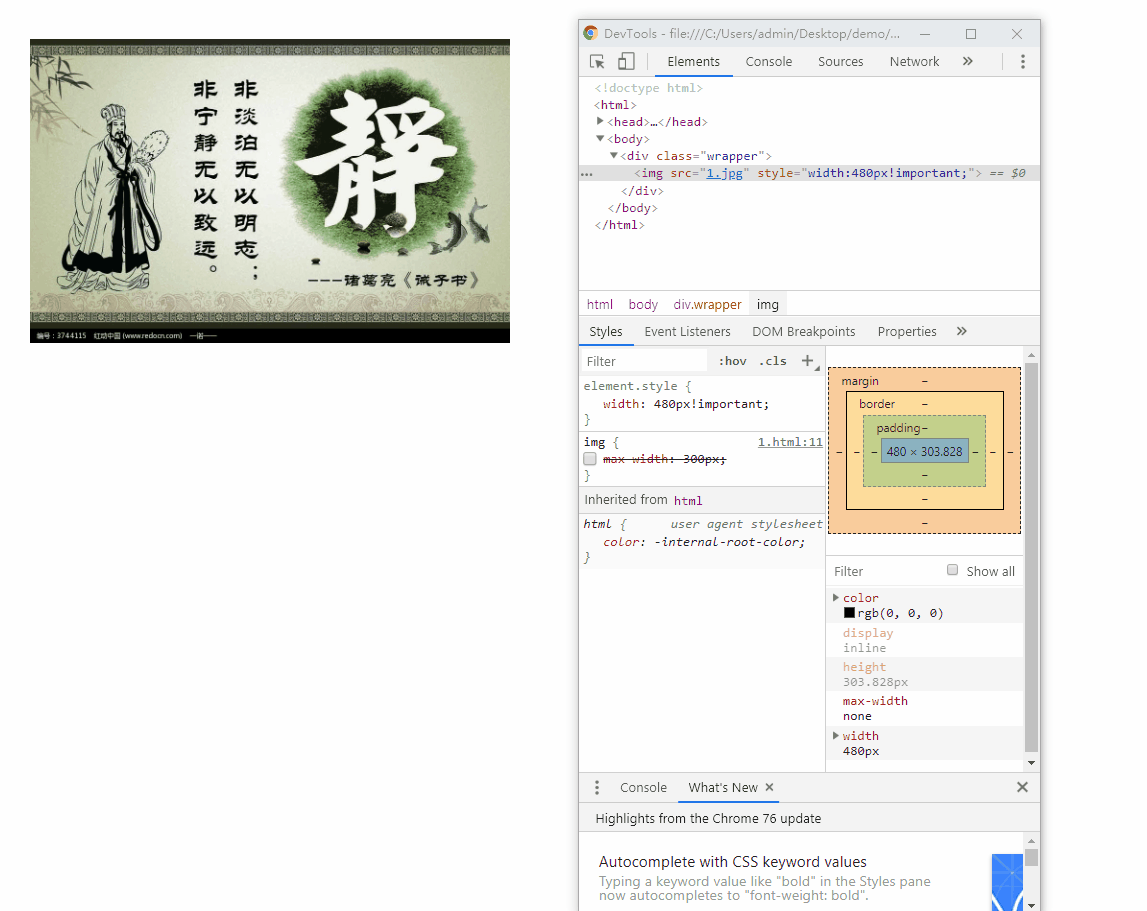Click the black color swatch for rgb(0, 0, 0)

[849, 613]
